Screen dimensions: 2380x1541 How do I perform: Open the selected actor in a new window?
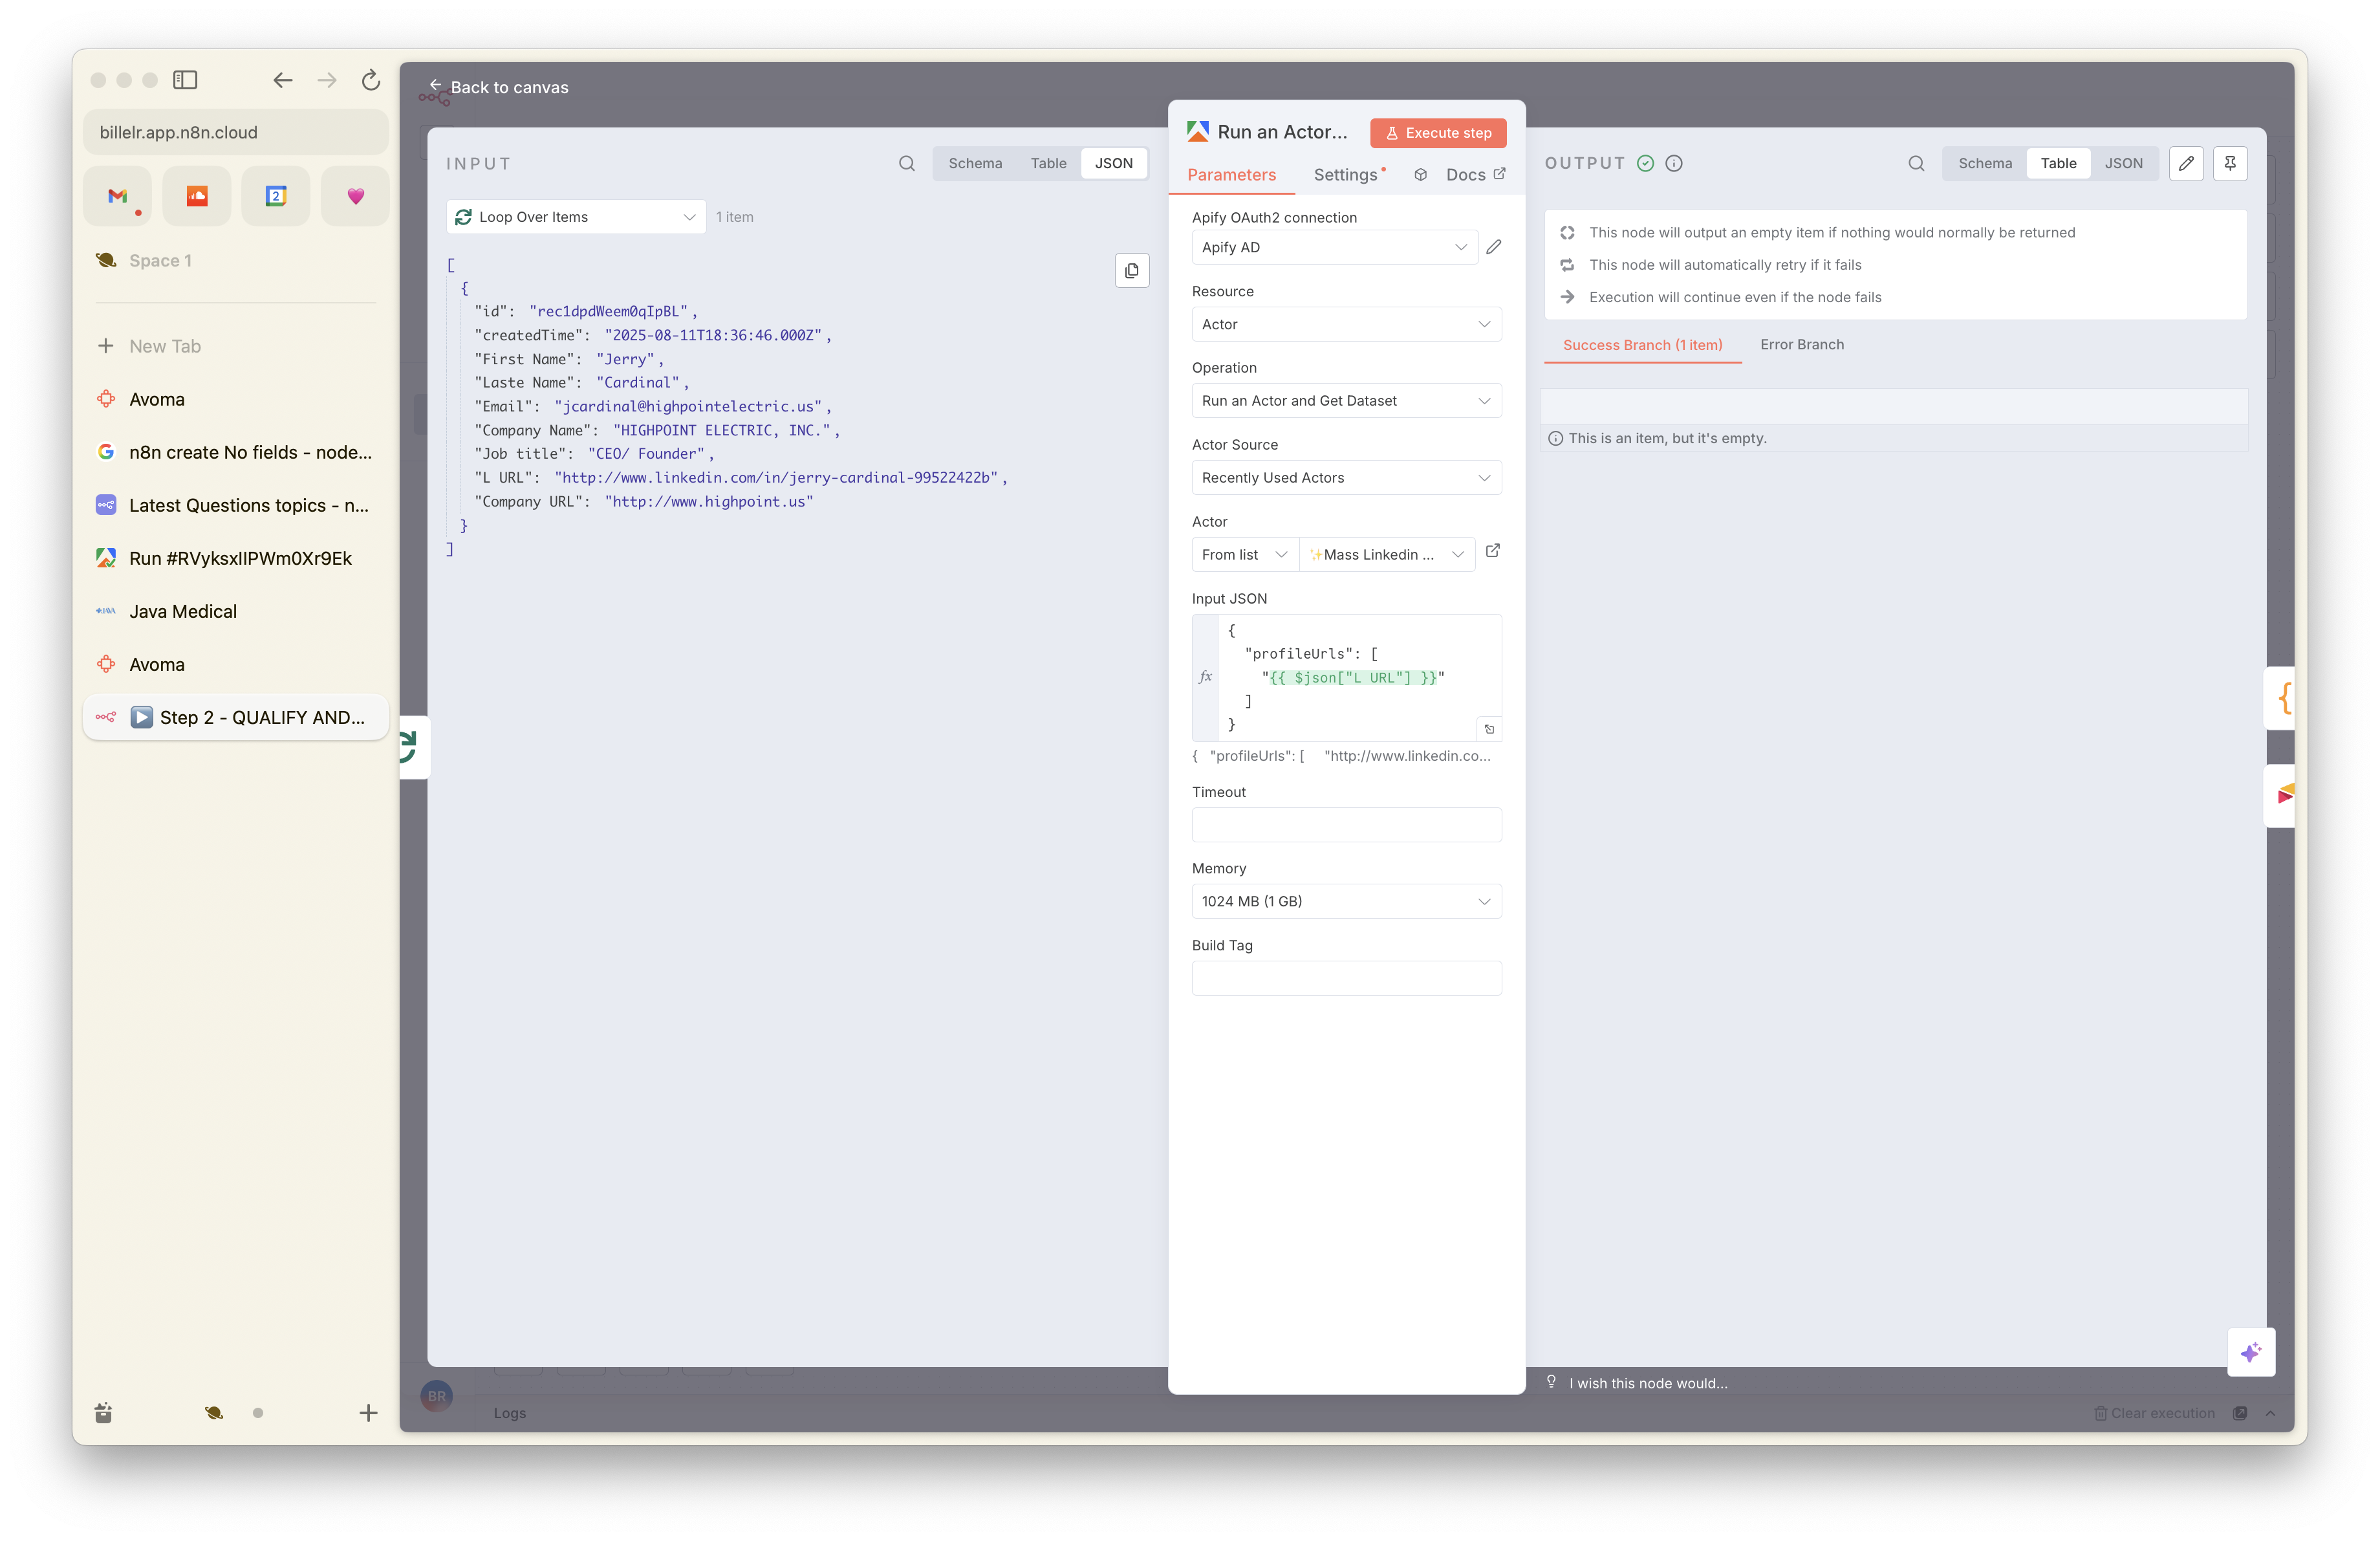[x=1492, y=551]
